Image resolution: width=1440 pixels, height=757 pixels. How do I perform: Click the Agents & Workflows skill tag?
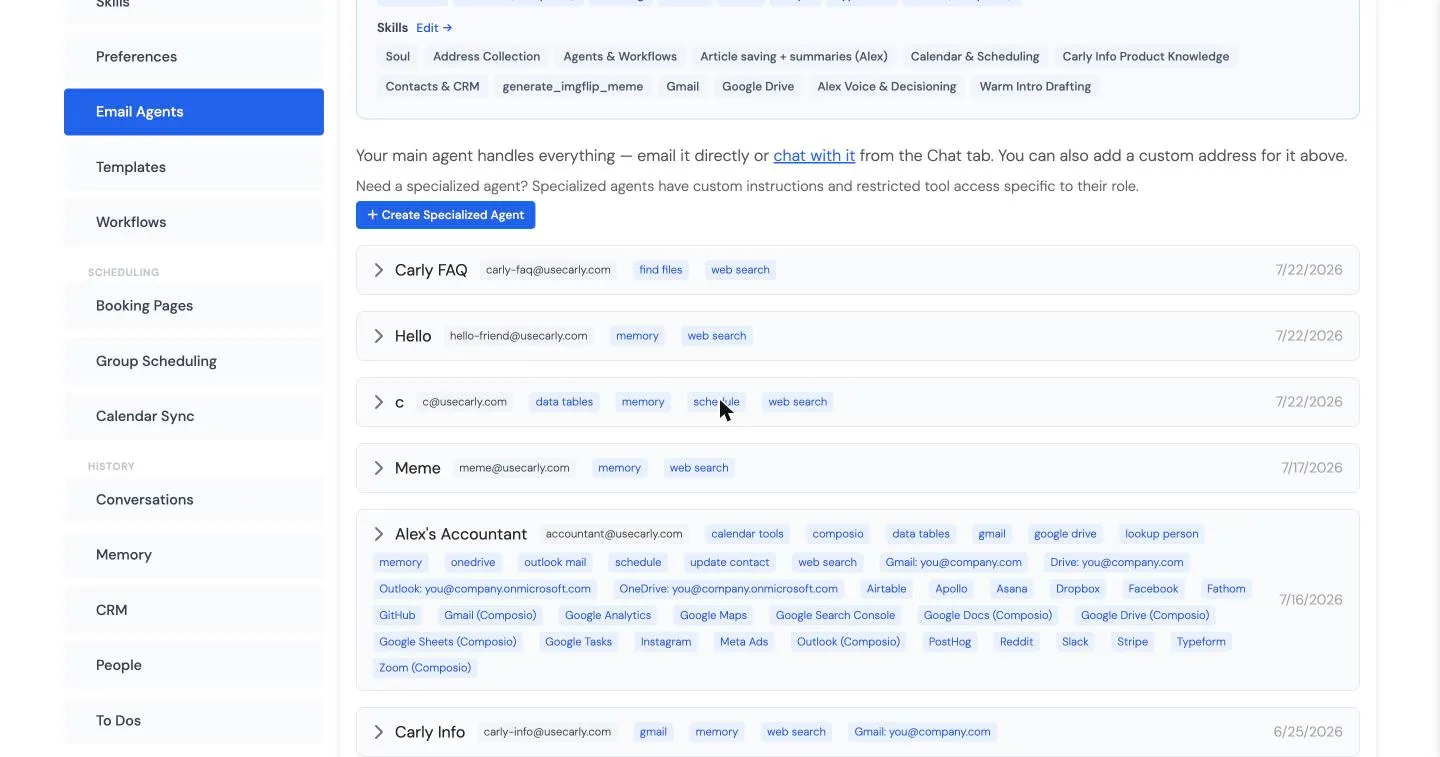tap(620, 57)
